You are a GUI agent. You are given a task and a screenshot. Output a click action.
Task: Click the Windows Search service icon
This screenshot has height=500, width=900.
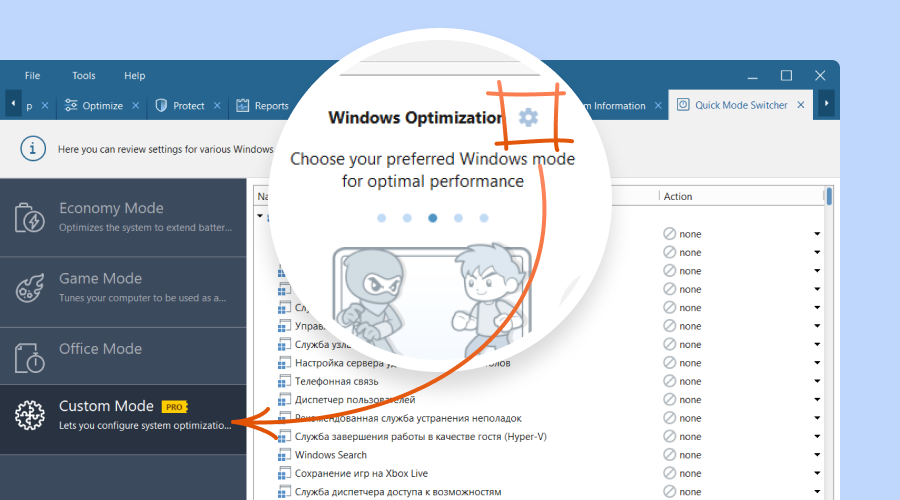[x=284, y=455]
